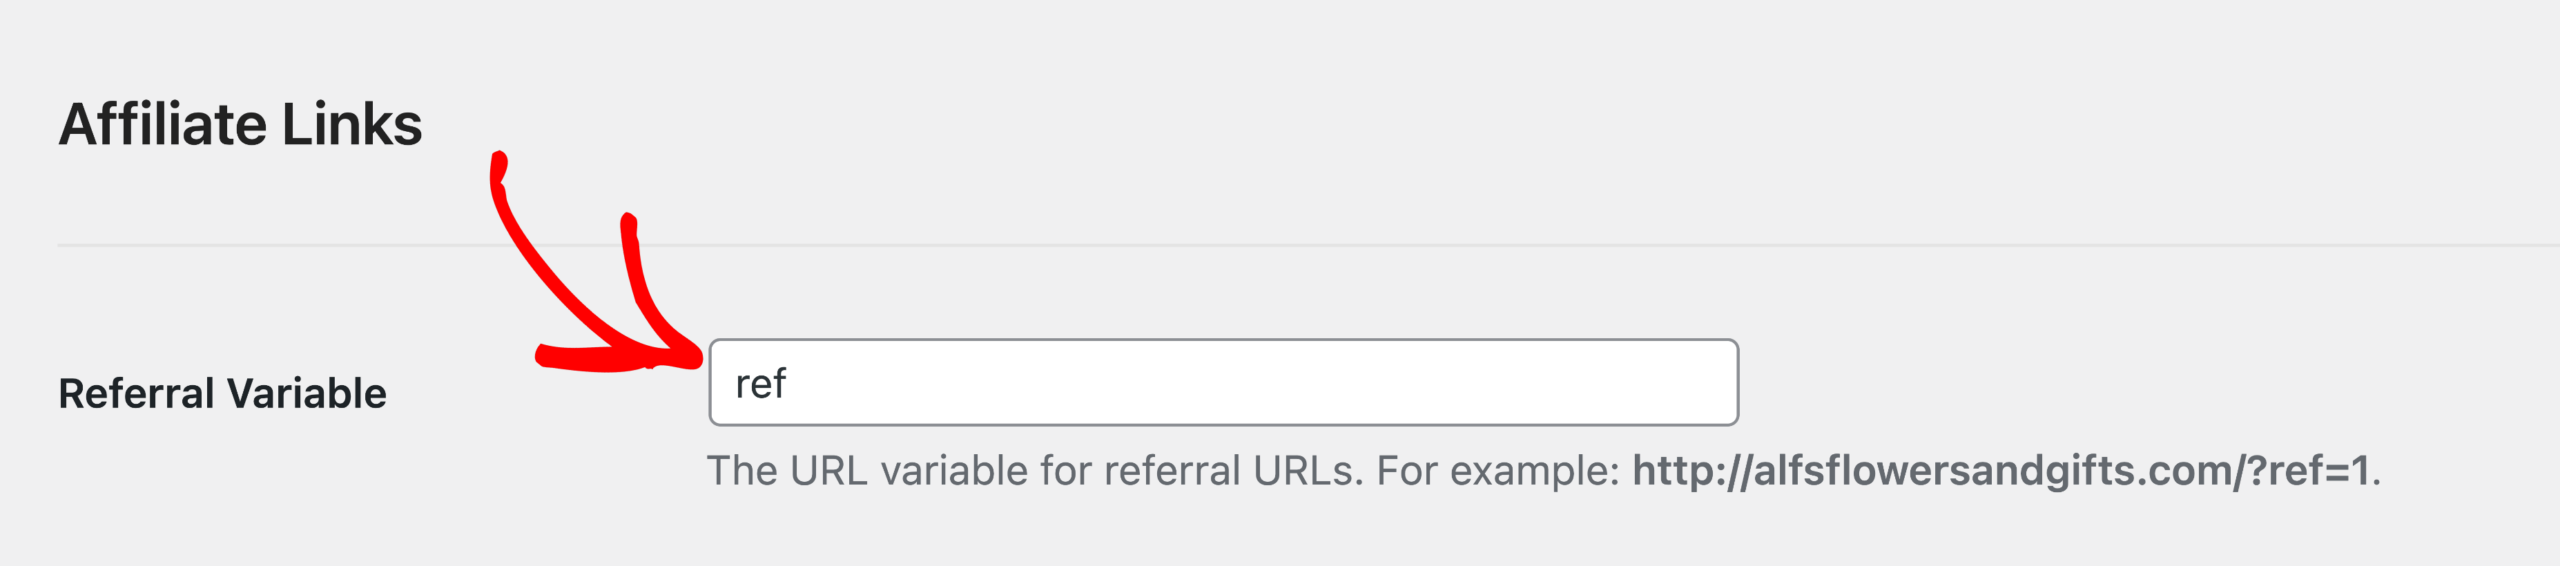Select the Referral Variable label
2560x566 pixels.
pyautogui.click(x=222, y=393)
